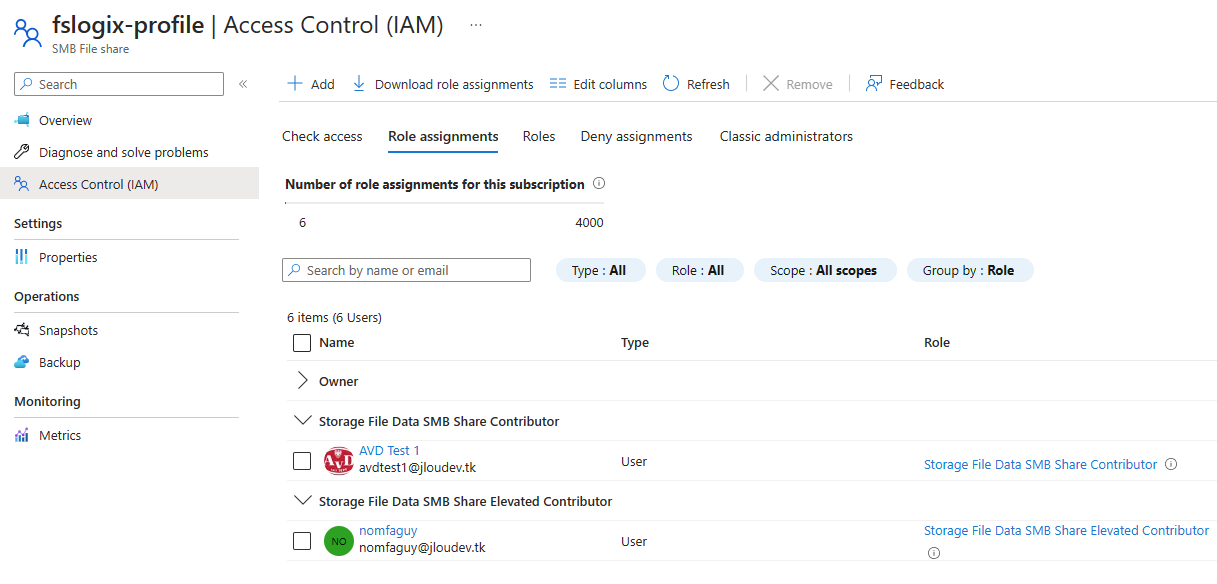Click the Edit columns icon
1217x584 pixels.
click(558, 84)
